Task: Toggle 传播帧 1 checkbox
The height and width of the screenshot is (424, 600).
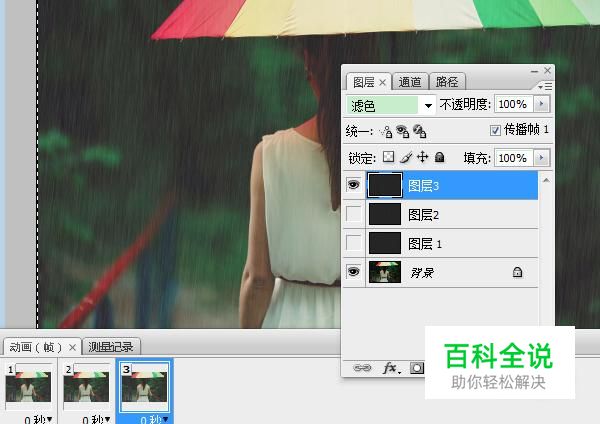Action: [x=495, y=130]
